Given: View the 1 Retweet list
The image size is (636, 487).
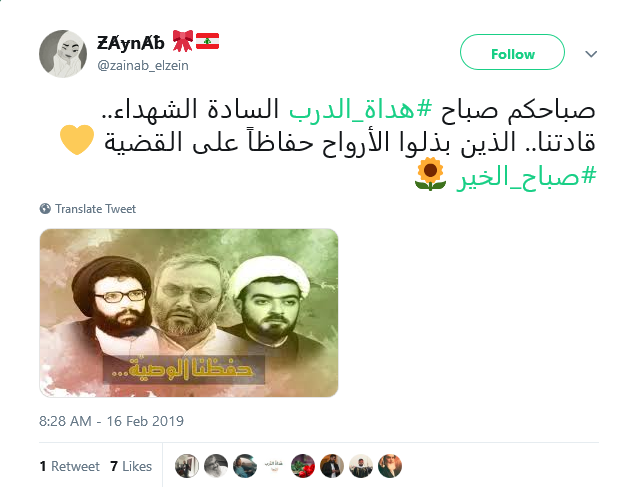Looking at the screenshot, I should [x=69, y=466].
